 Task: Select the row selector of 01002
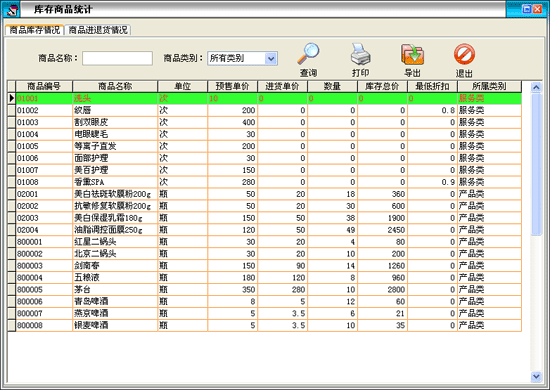(12, 110)
